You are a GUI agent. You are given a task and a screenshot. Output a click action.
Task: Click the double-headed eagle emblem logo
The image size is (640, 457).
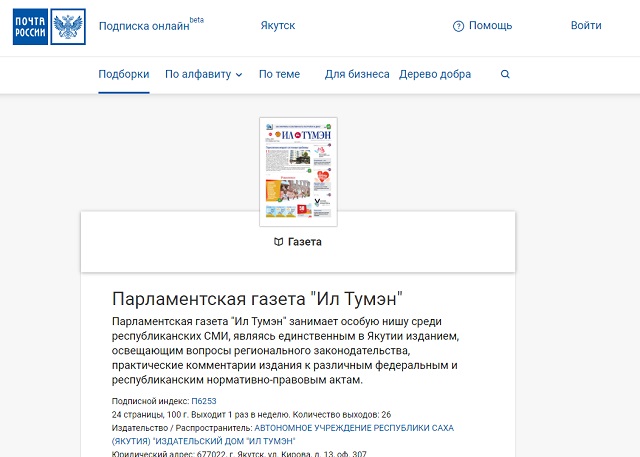pos(68,27)
